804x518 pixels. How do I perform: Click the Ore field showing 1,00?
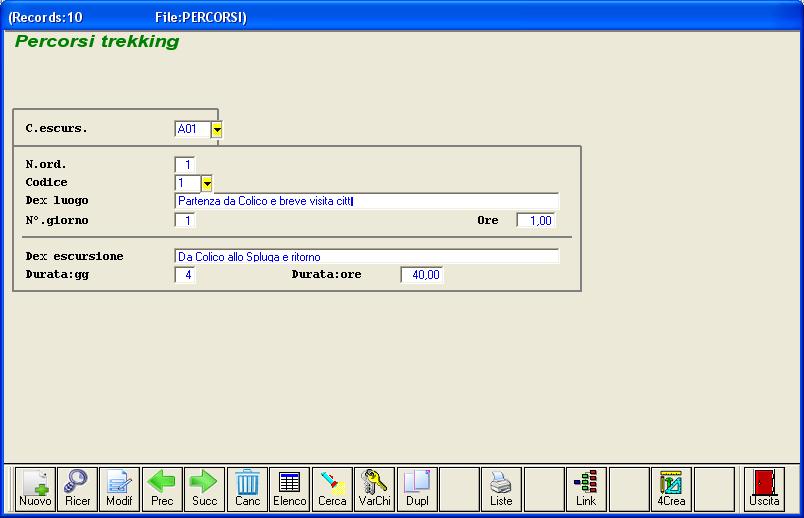pyautogui.click(x=536, y=221)
